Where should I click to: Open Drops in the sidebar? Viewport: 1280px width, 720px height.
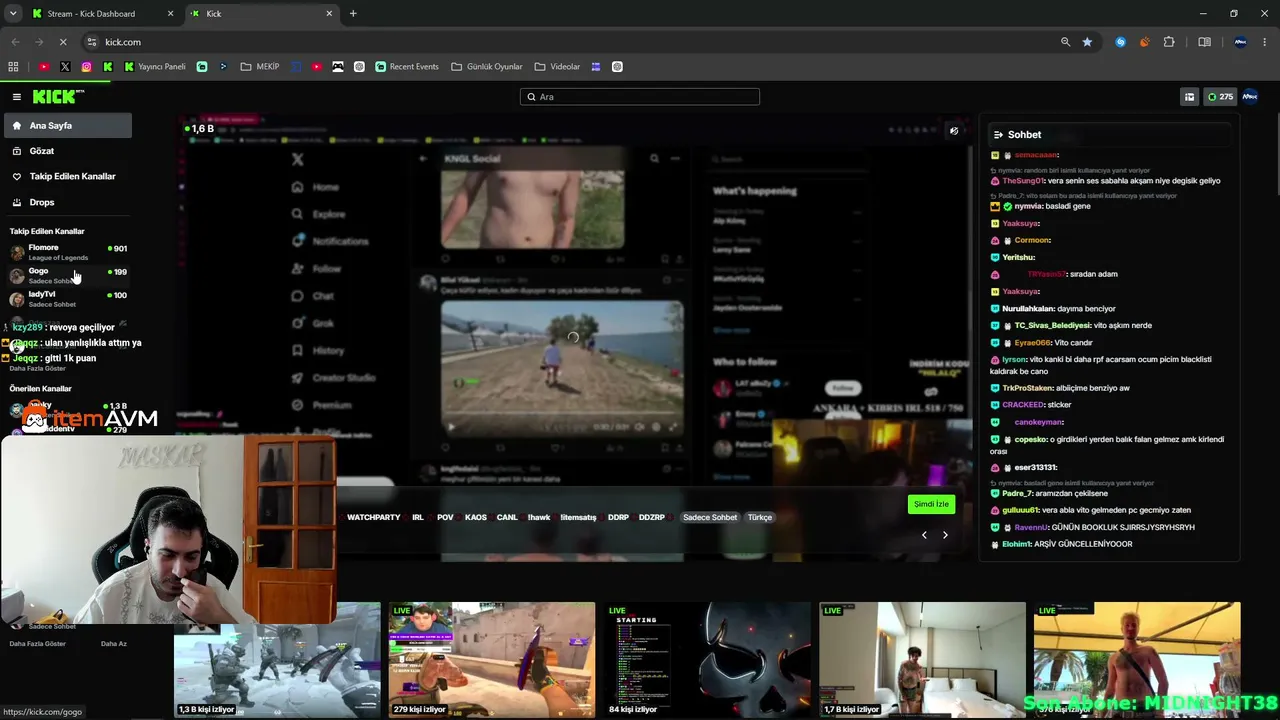pos(68,202)
